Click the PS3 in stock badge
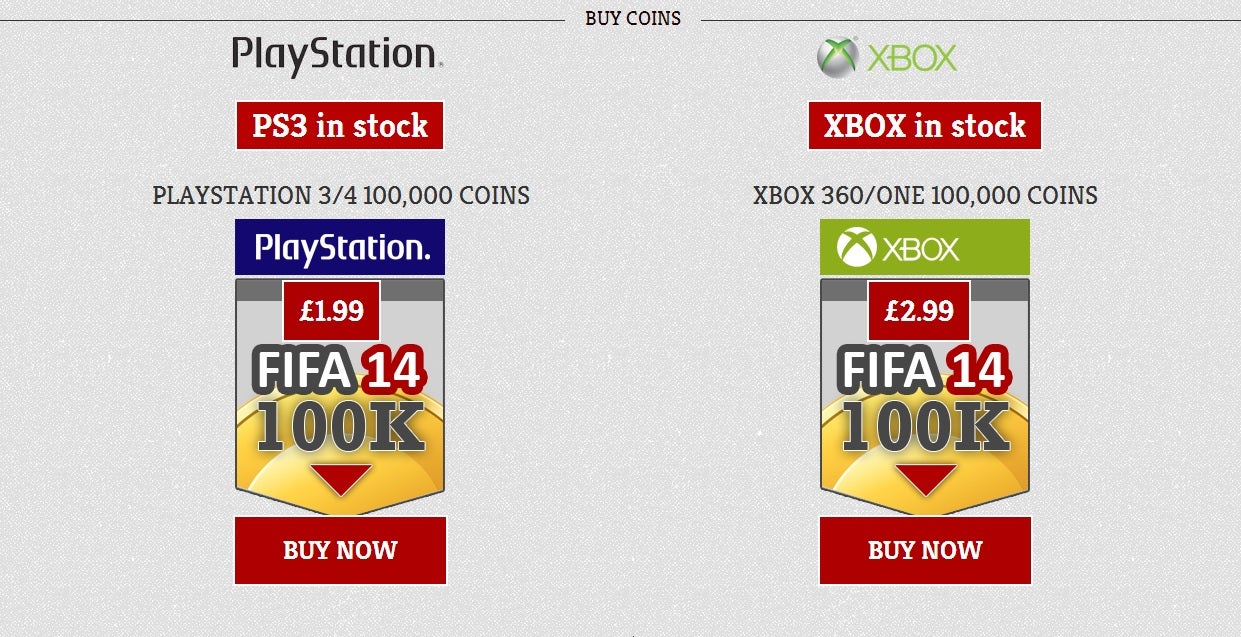Image resolution: width=1241 pixels, height=637 pixels. click(340, 126)
